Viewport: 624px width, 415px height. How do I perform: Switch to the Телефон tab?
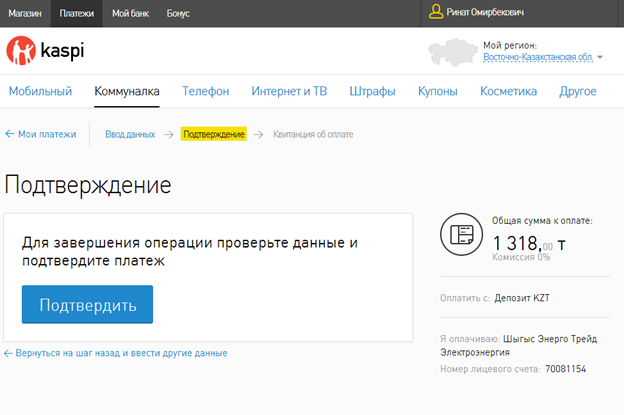[x=205, y=91]
